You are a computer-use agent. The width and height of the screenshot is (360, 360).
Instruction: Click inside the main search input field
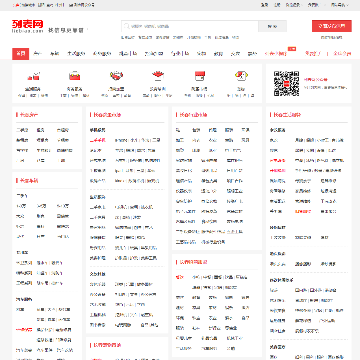(x=190, y=26)
